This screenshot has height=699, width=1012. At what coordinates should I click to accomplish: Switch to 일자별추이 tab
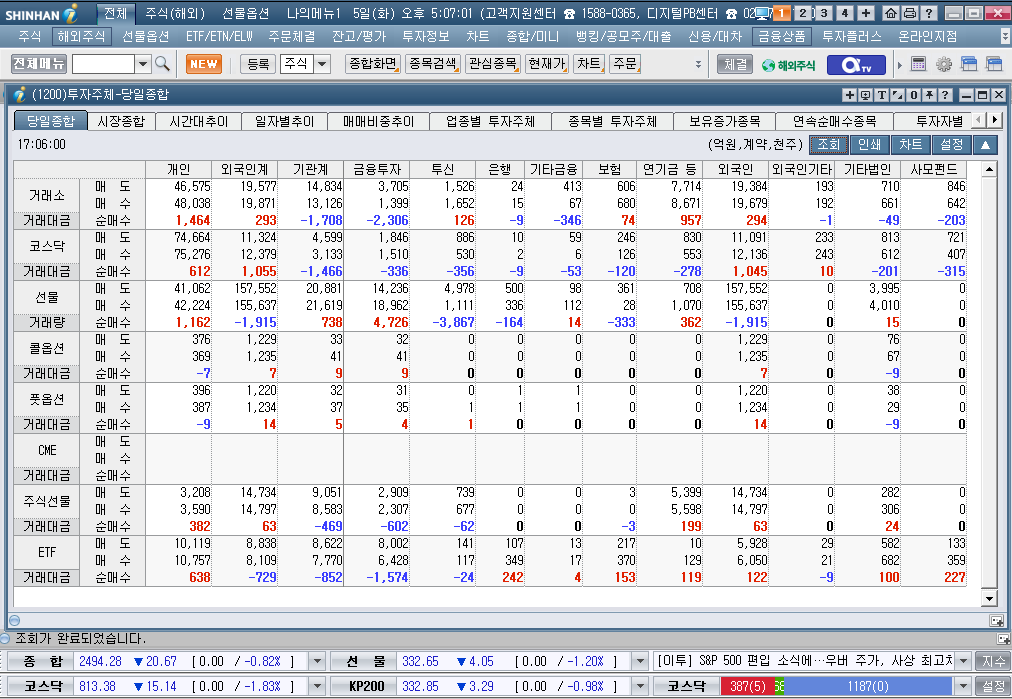284,121
